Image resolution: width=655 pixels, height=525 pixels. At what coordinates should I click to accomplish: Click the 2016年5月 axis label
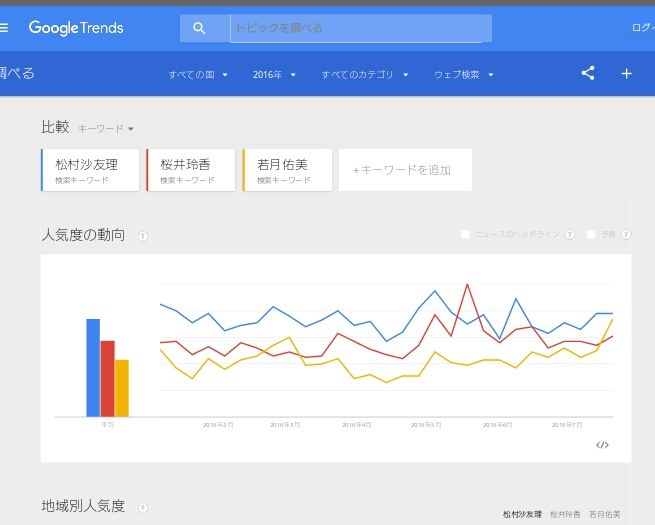pyautogui.click(x=426, y=425)
